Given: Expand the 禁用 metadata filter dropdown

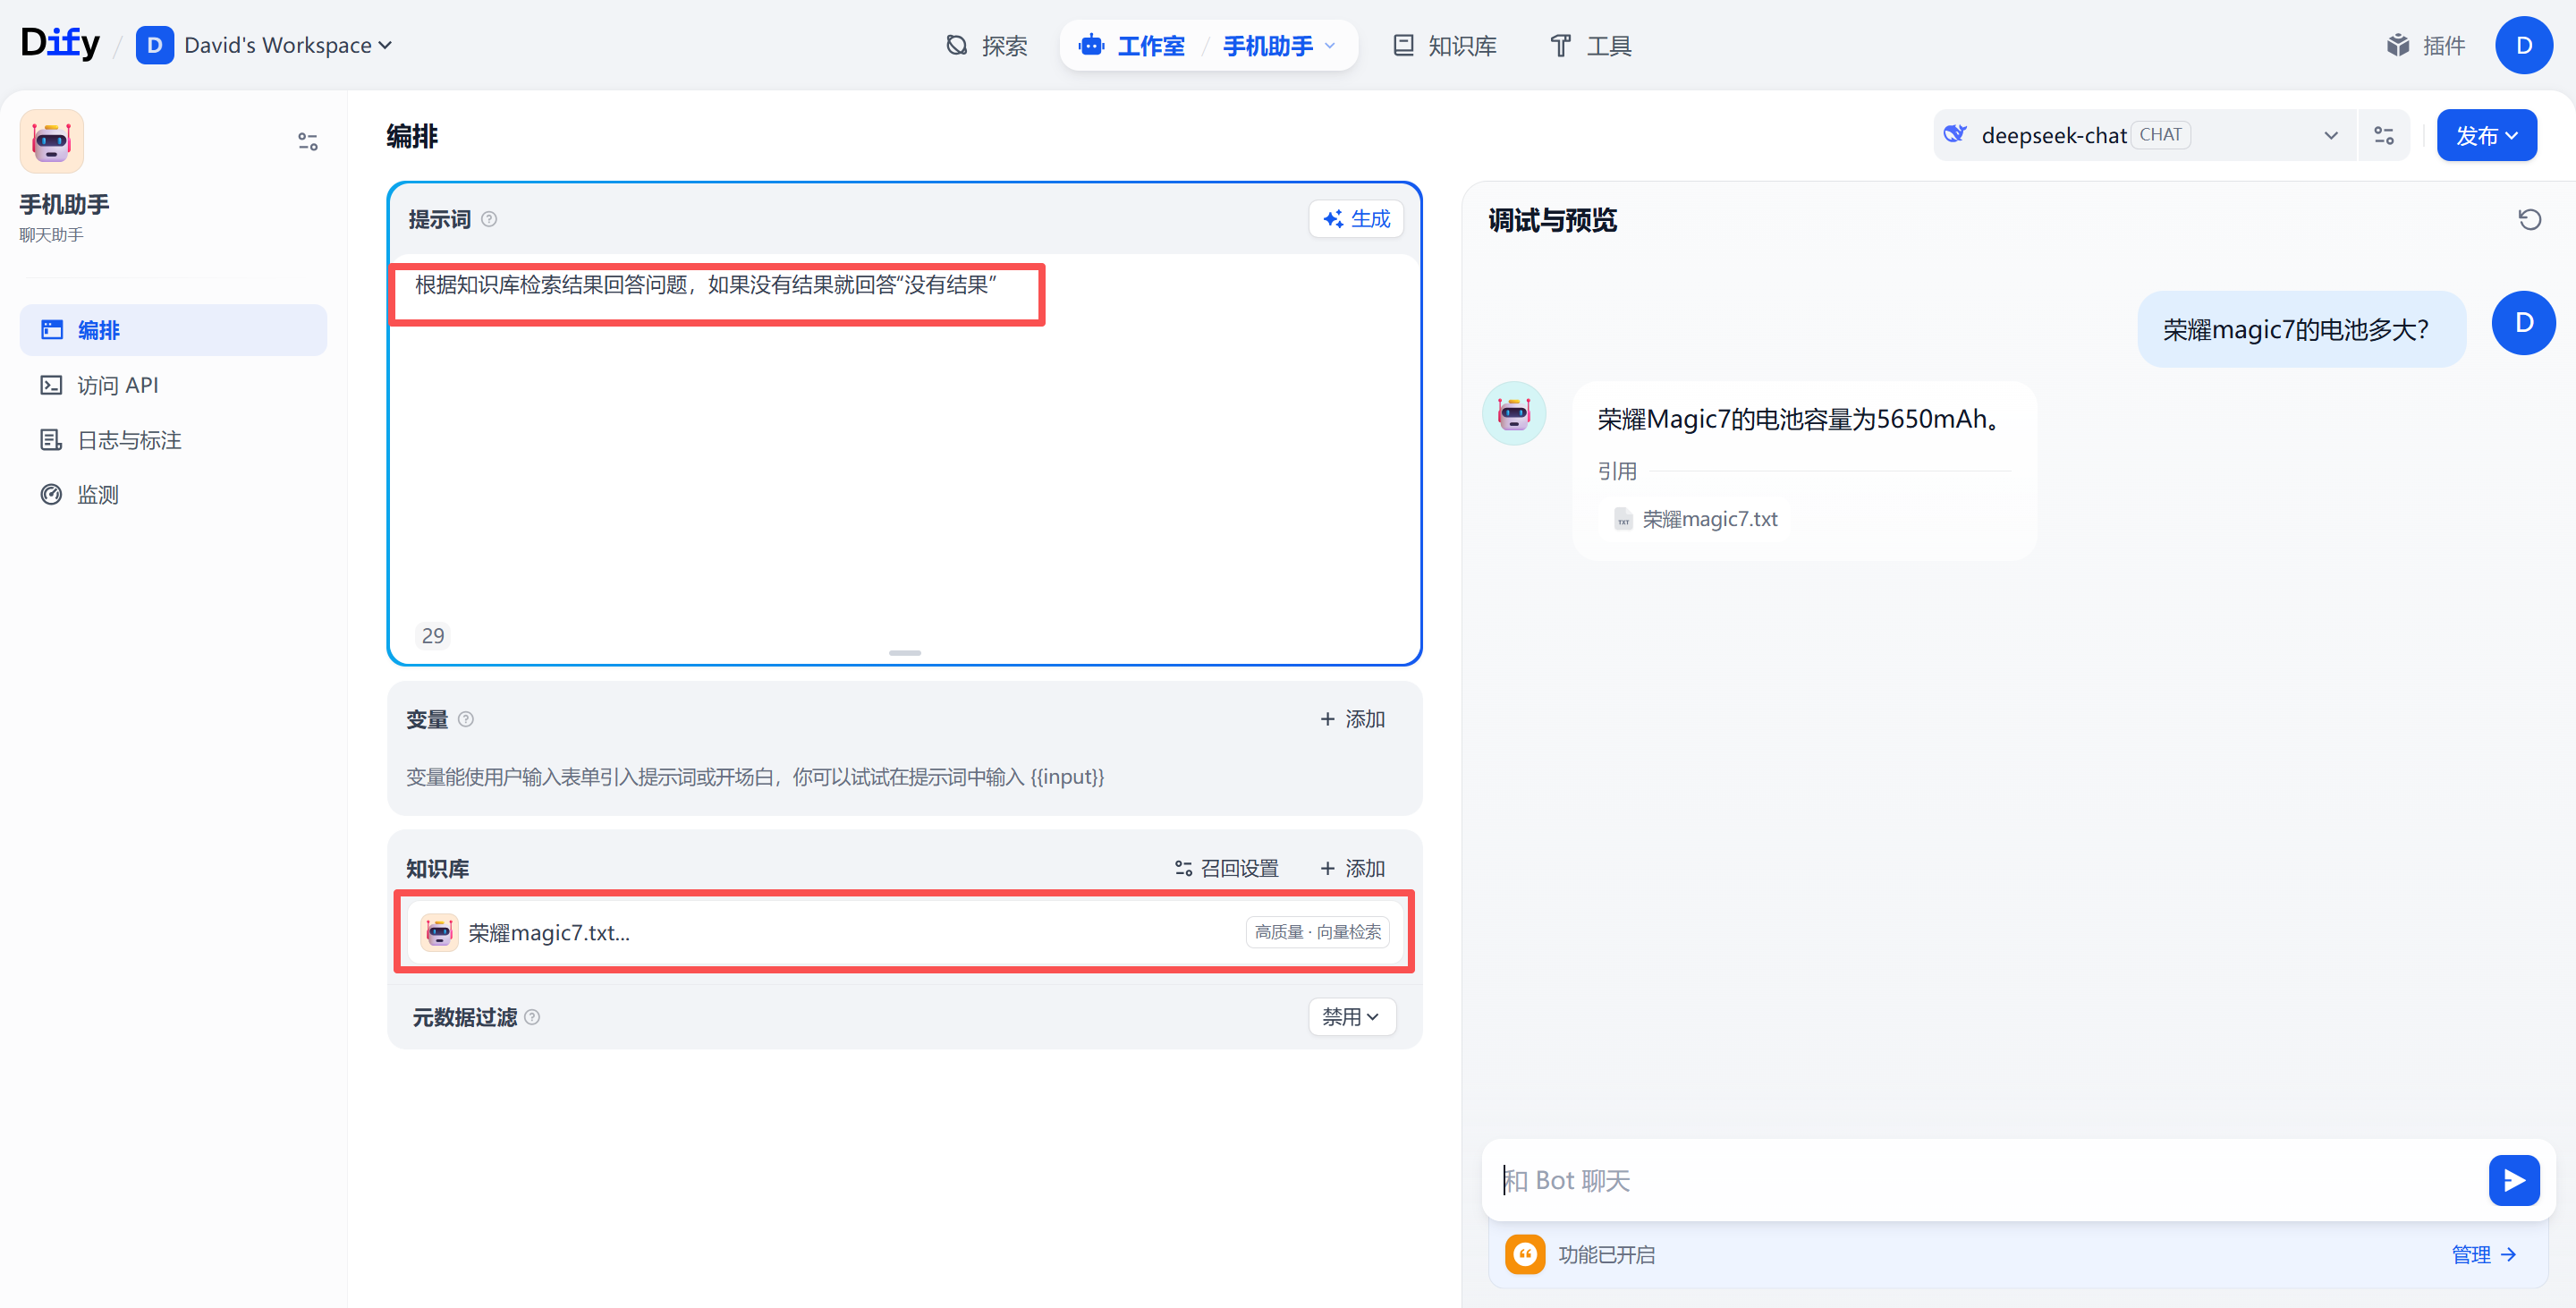Looking at the screenshot, I should click(1351, 1017).
